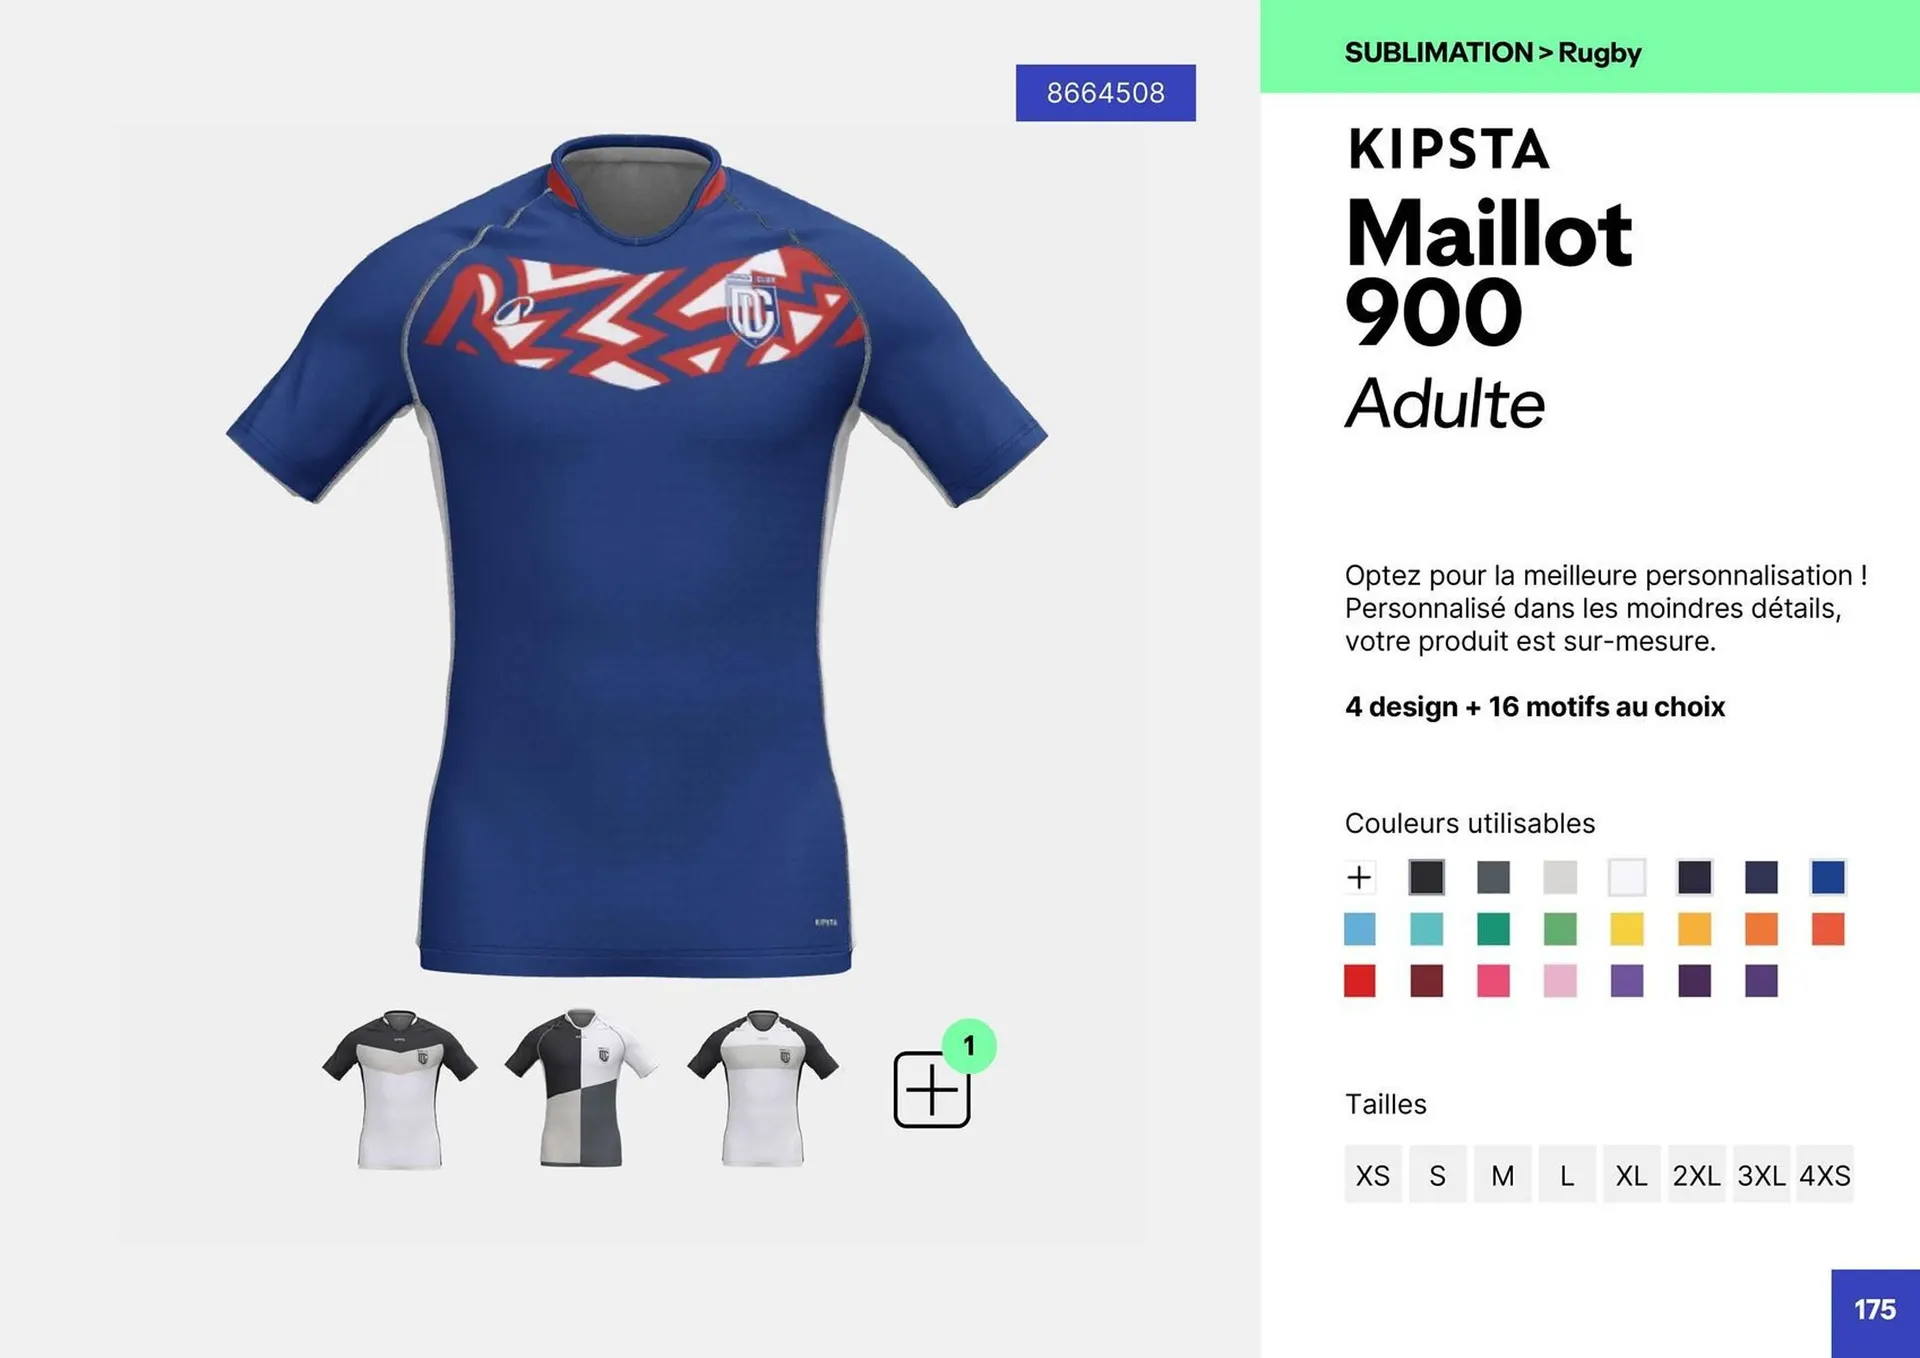Choose size XL

click(x=1631, y=1174)
